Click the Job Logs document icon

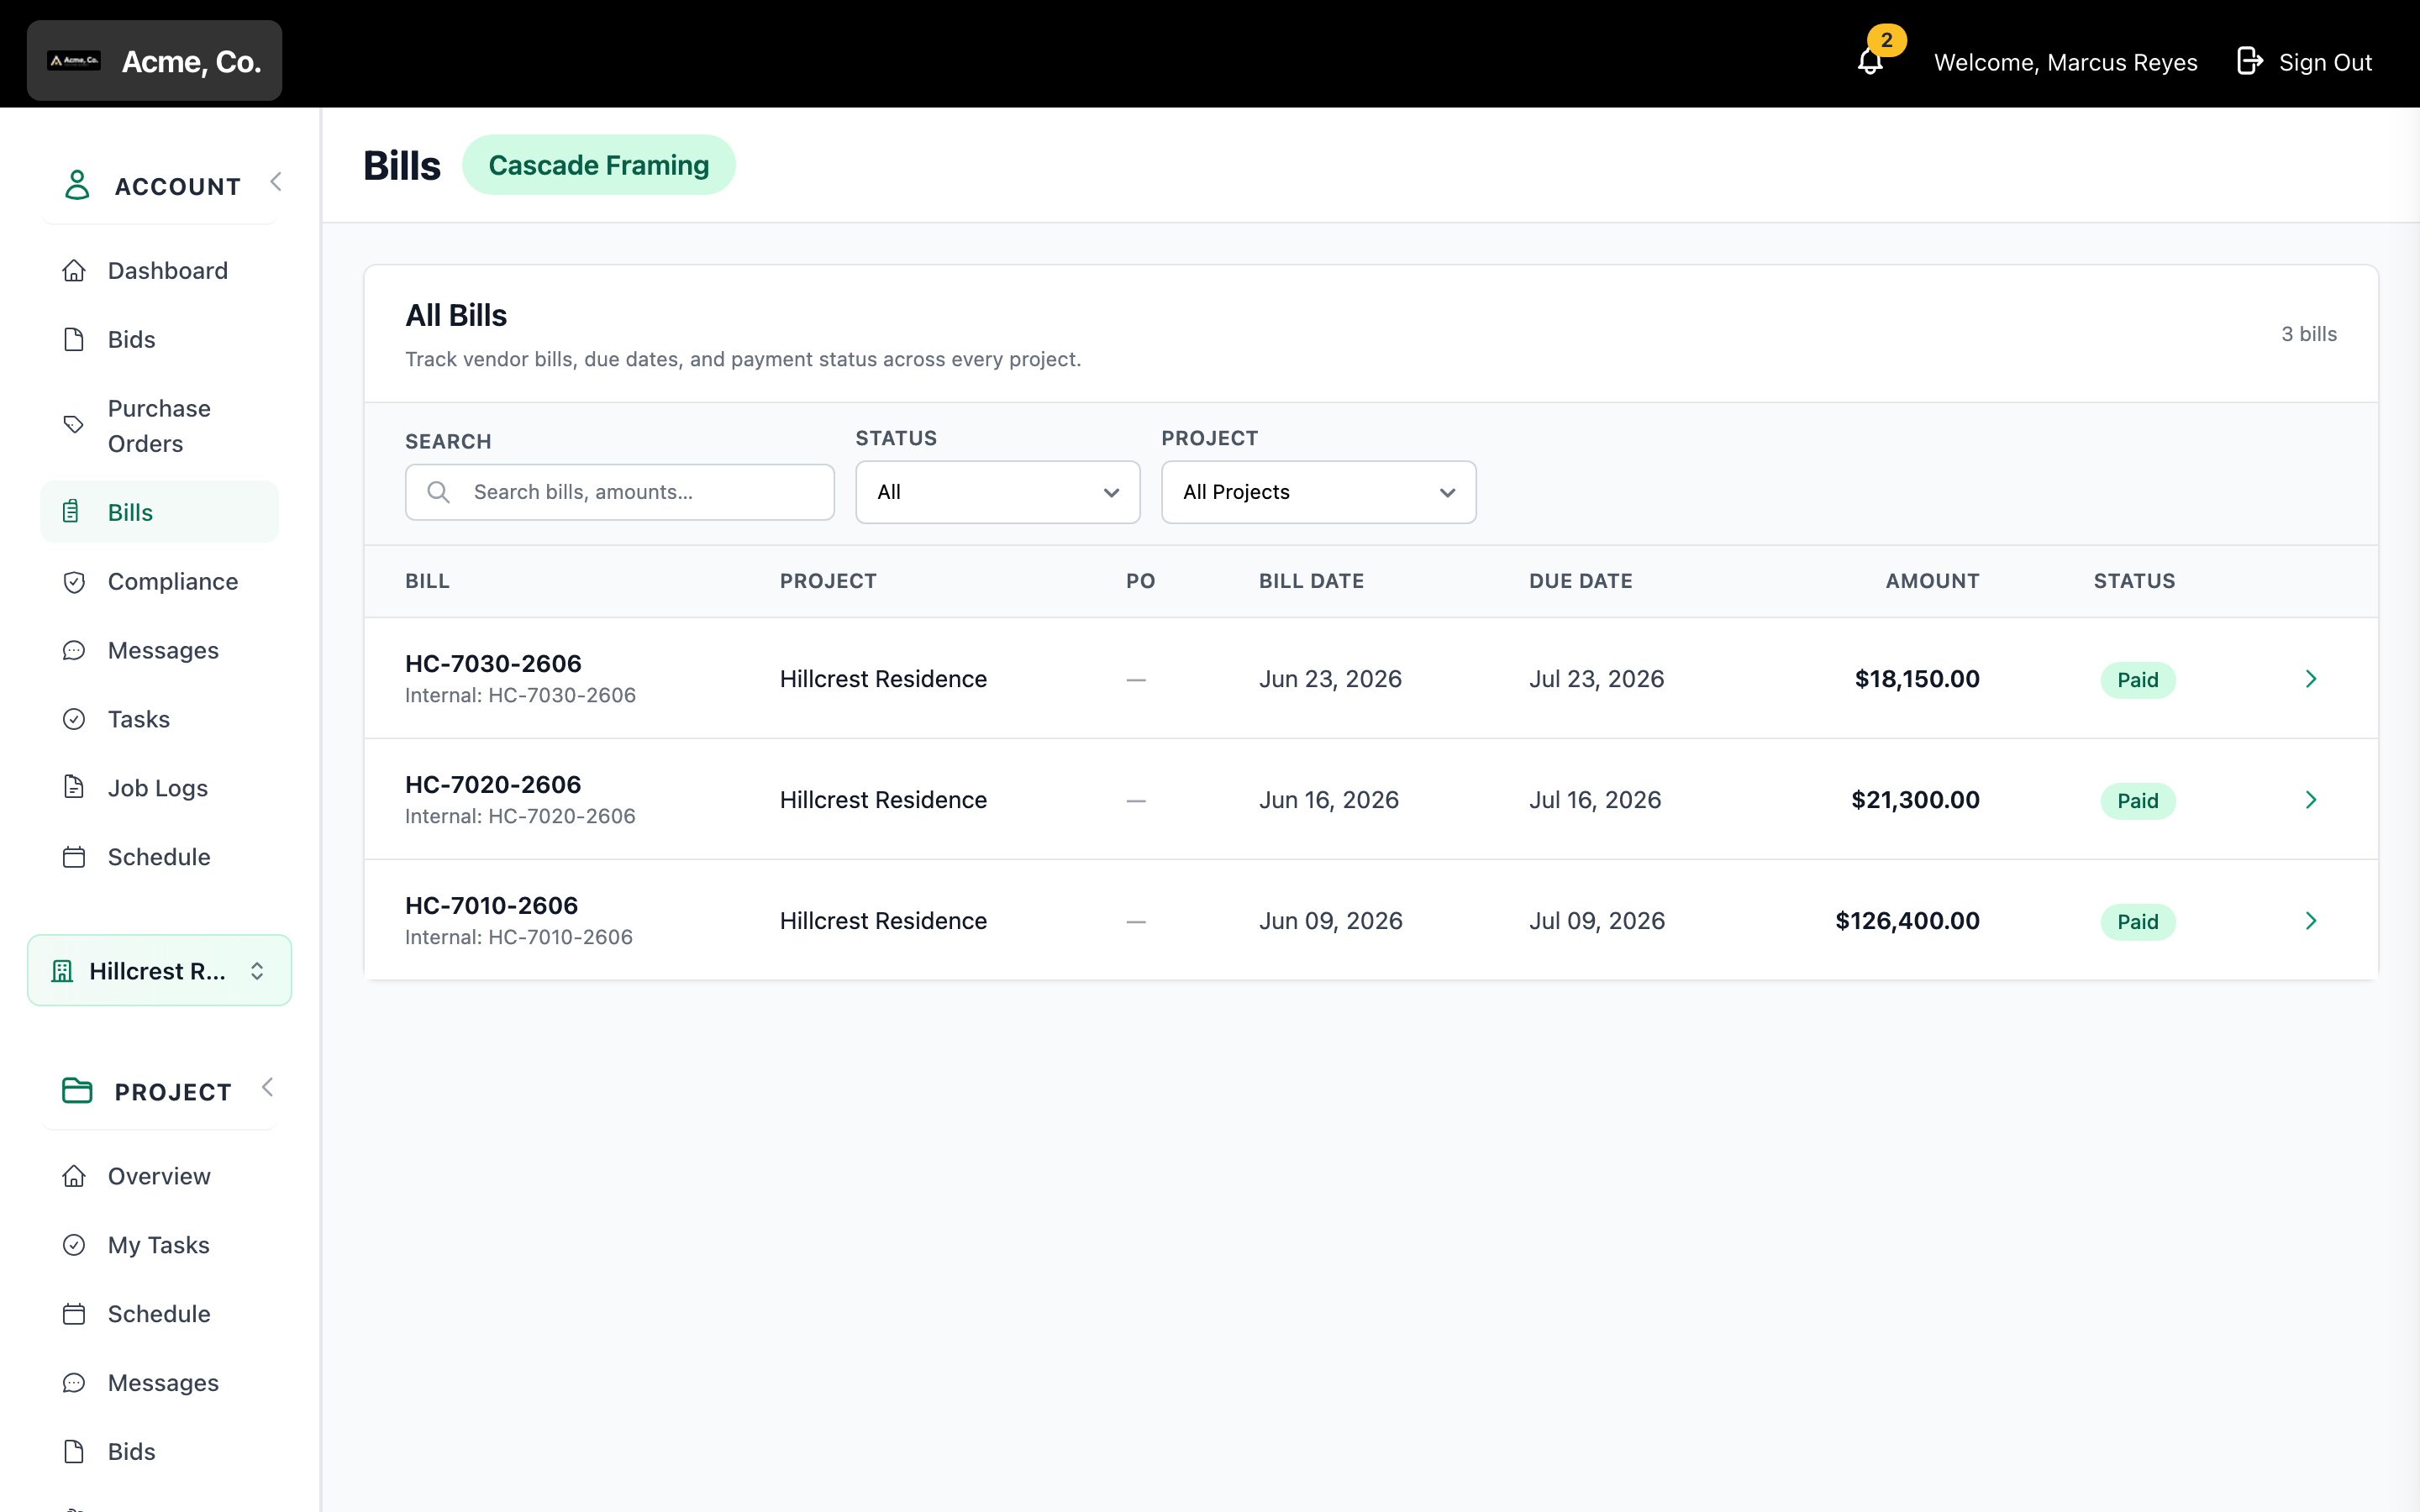click(x=74, y=788)
